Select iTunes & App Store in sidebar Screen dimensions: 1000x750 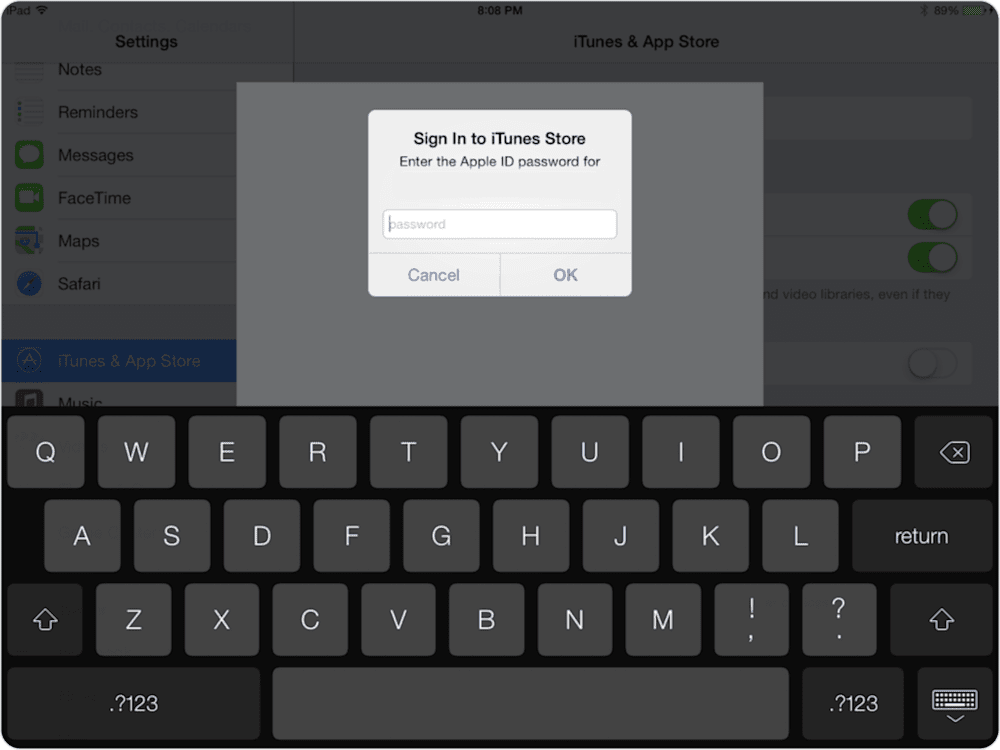pyautogui.click(x=119, y=360)
